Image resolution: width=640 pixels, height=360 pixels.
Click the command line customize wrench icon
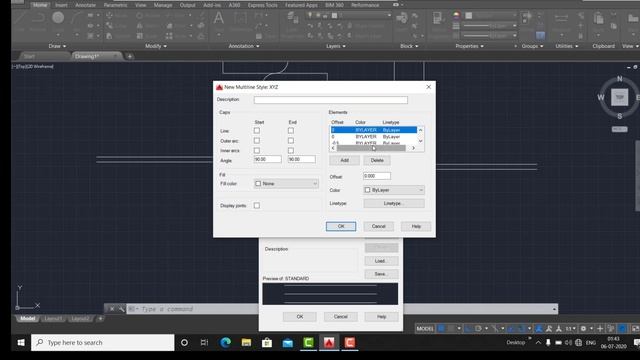121,309
